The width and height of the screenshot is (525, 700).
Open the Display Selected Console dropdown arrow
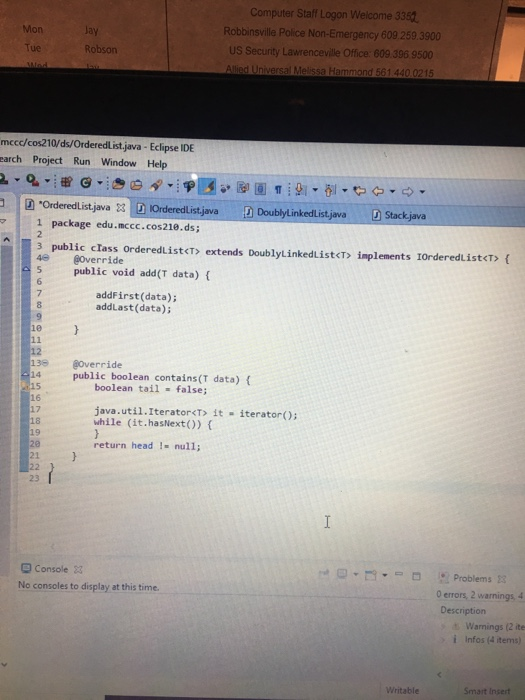click(x=355, y=574)
